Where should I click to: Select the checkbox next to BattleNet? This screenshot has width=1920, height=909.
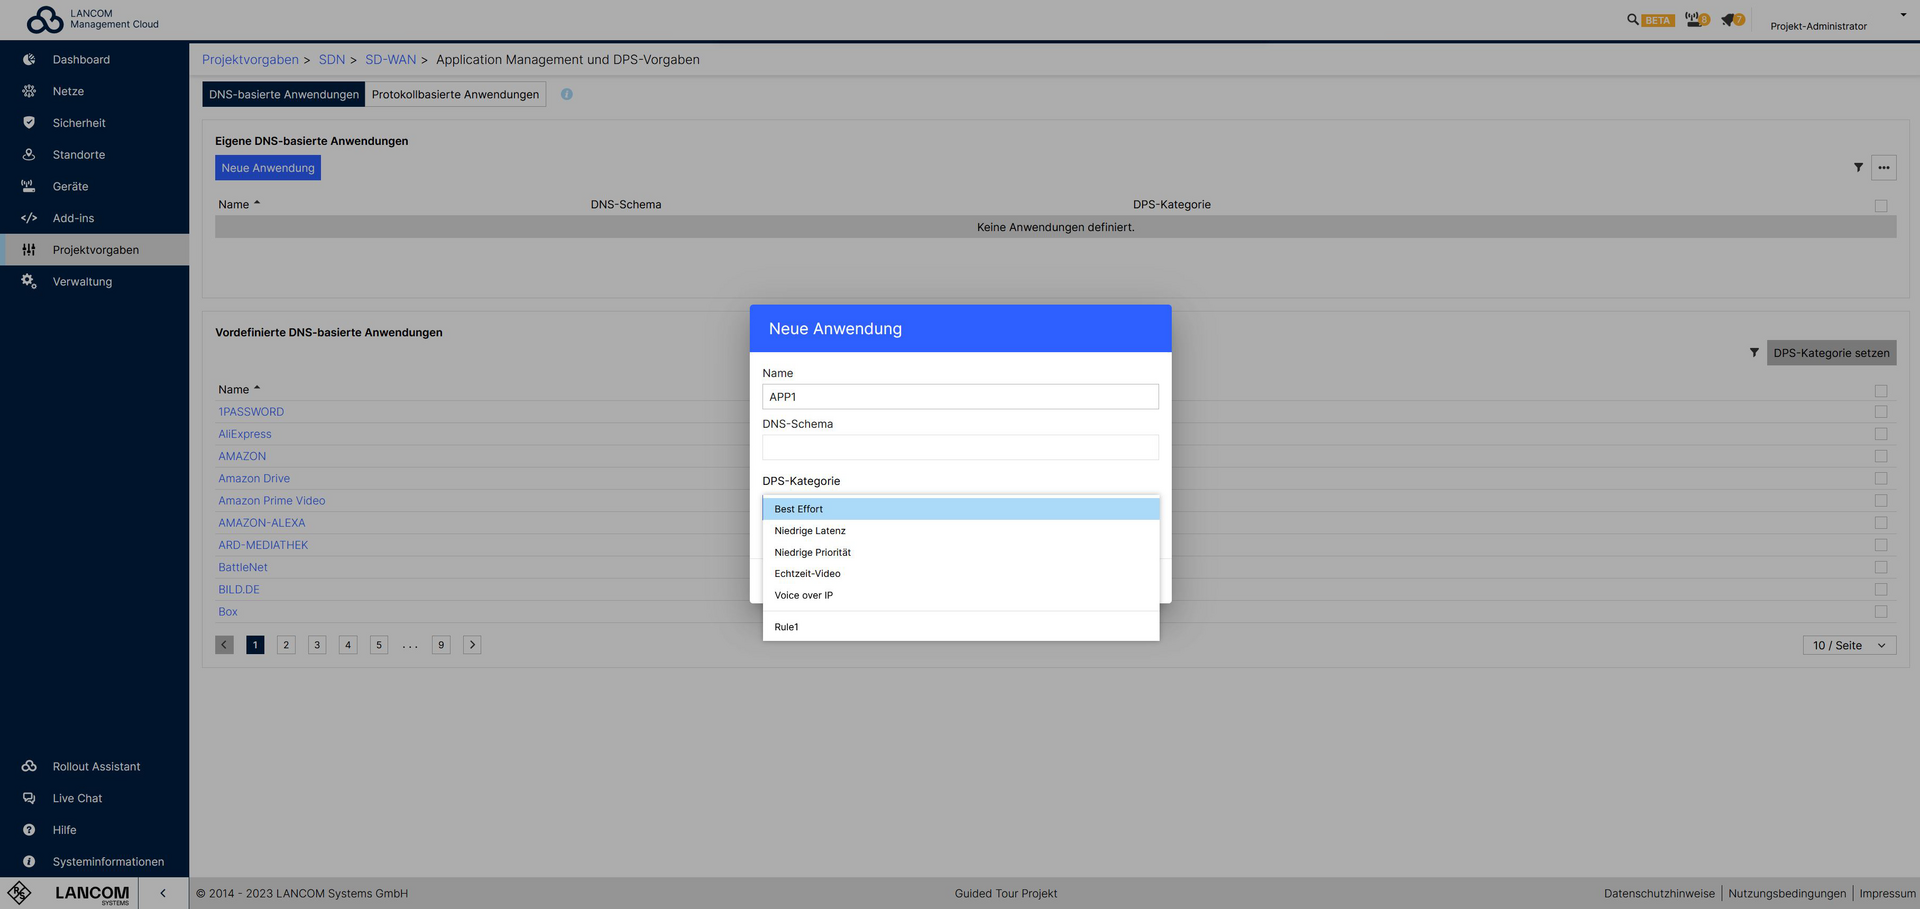1881,567
